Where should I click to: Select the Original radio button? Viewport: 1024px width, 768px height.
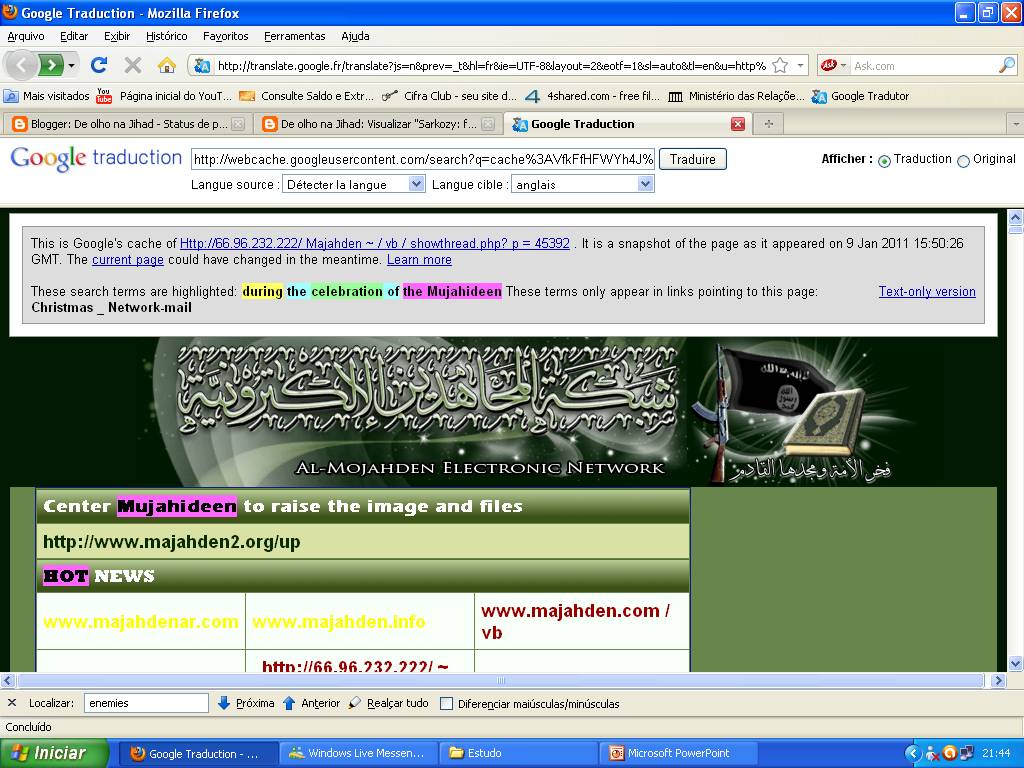(963, 161)
